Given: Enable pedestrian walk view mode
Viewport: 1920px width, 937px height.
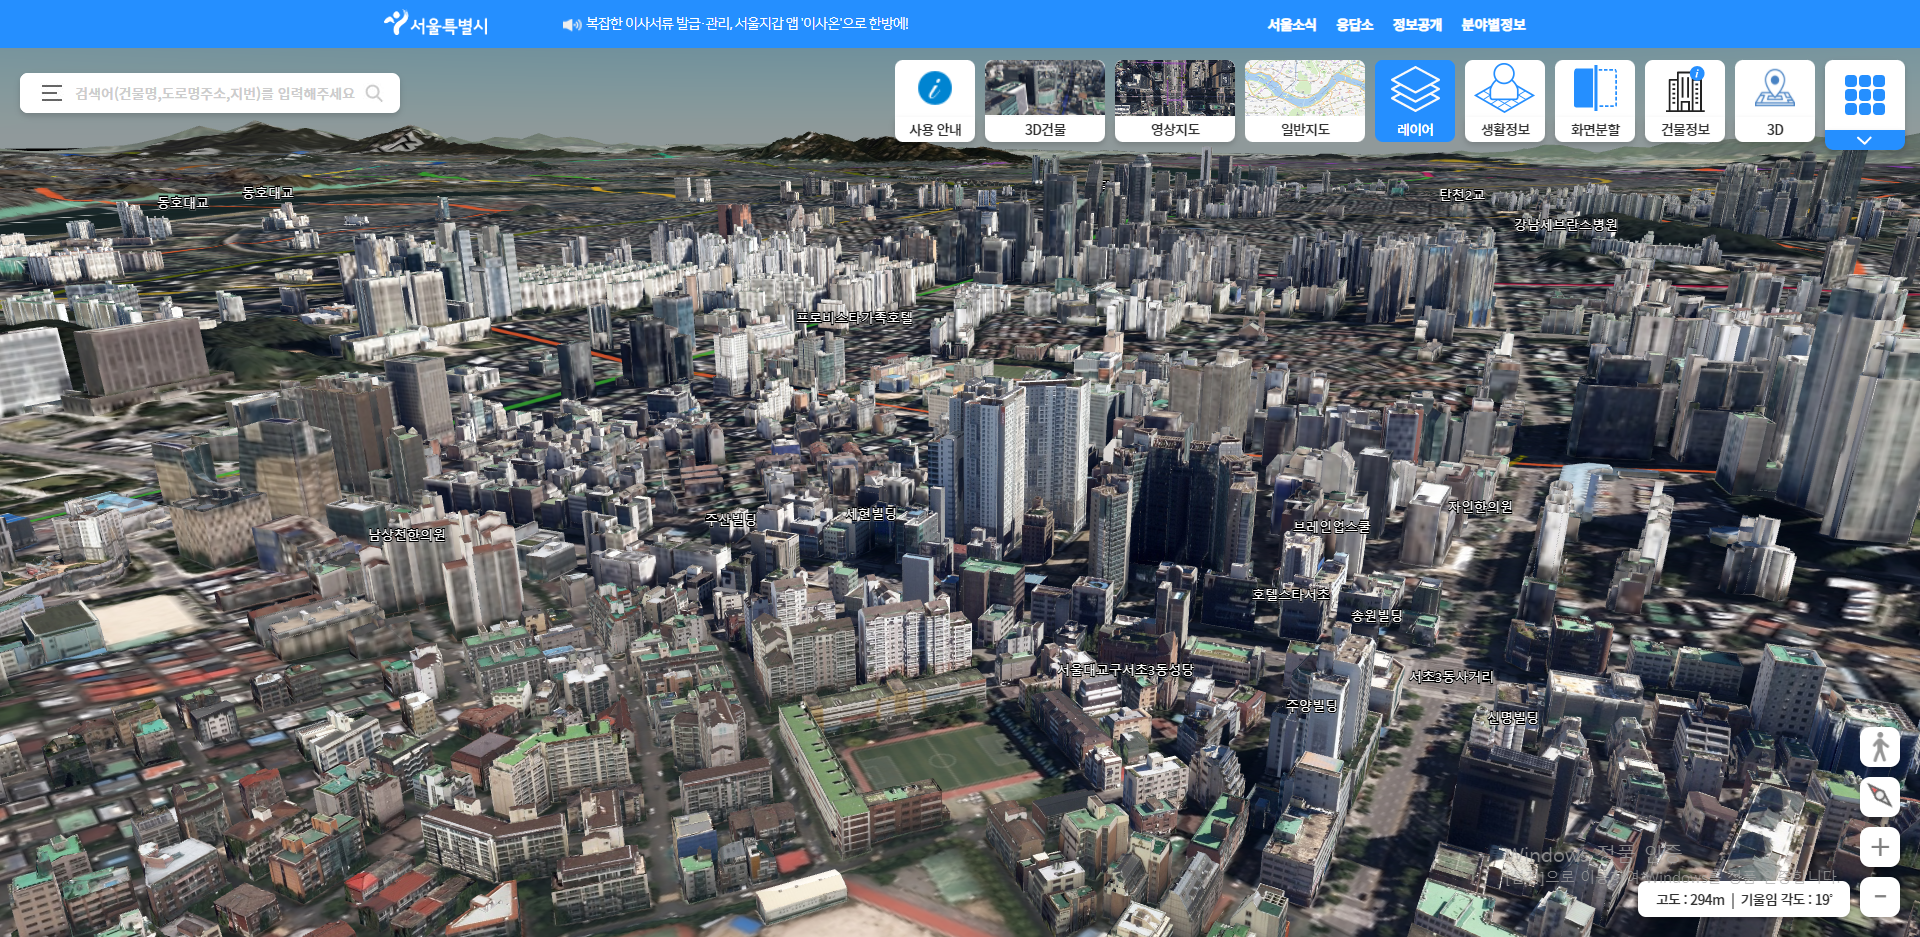Looking at the screenshot, I should pyautogui.click(x=1880, y=747).
